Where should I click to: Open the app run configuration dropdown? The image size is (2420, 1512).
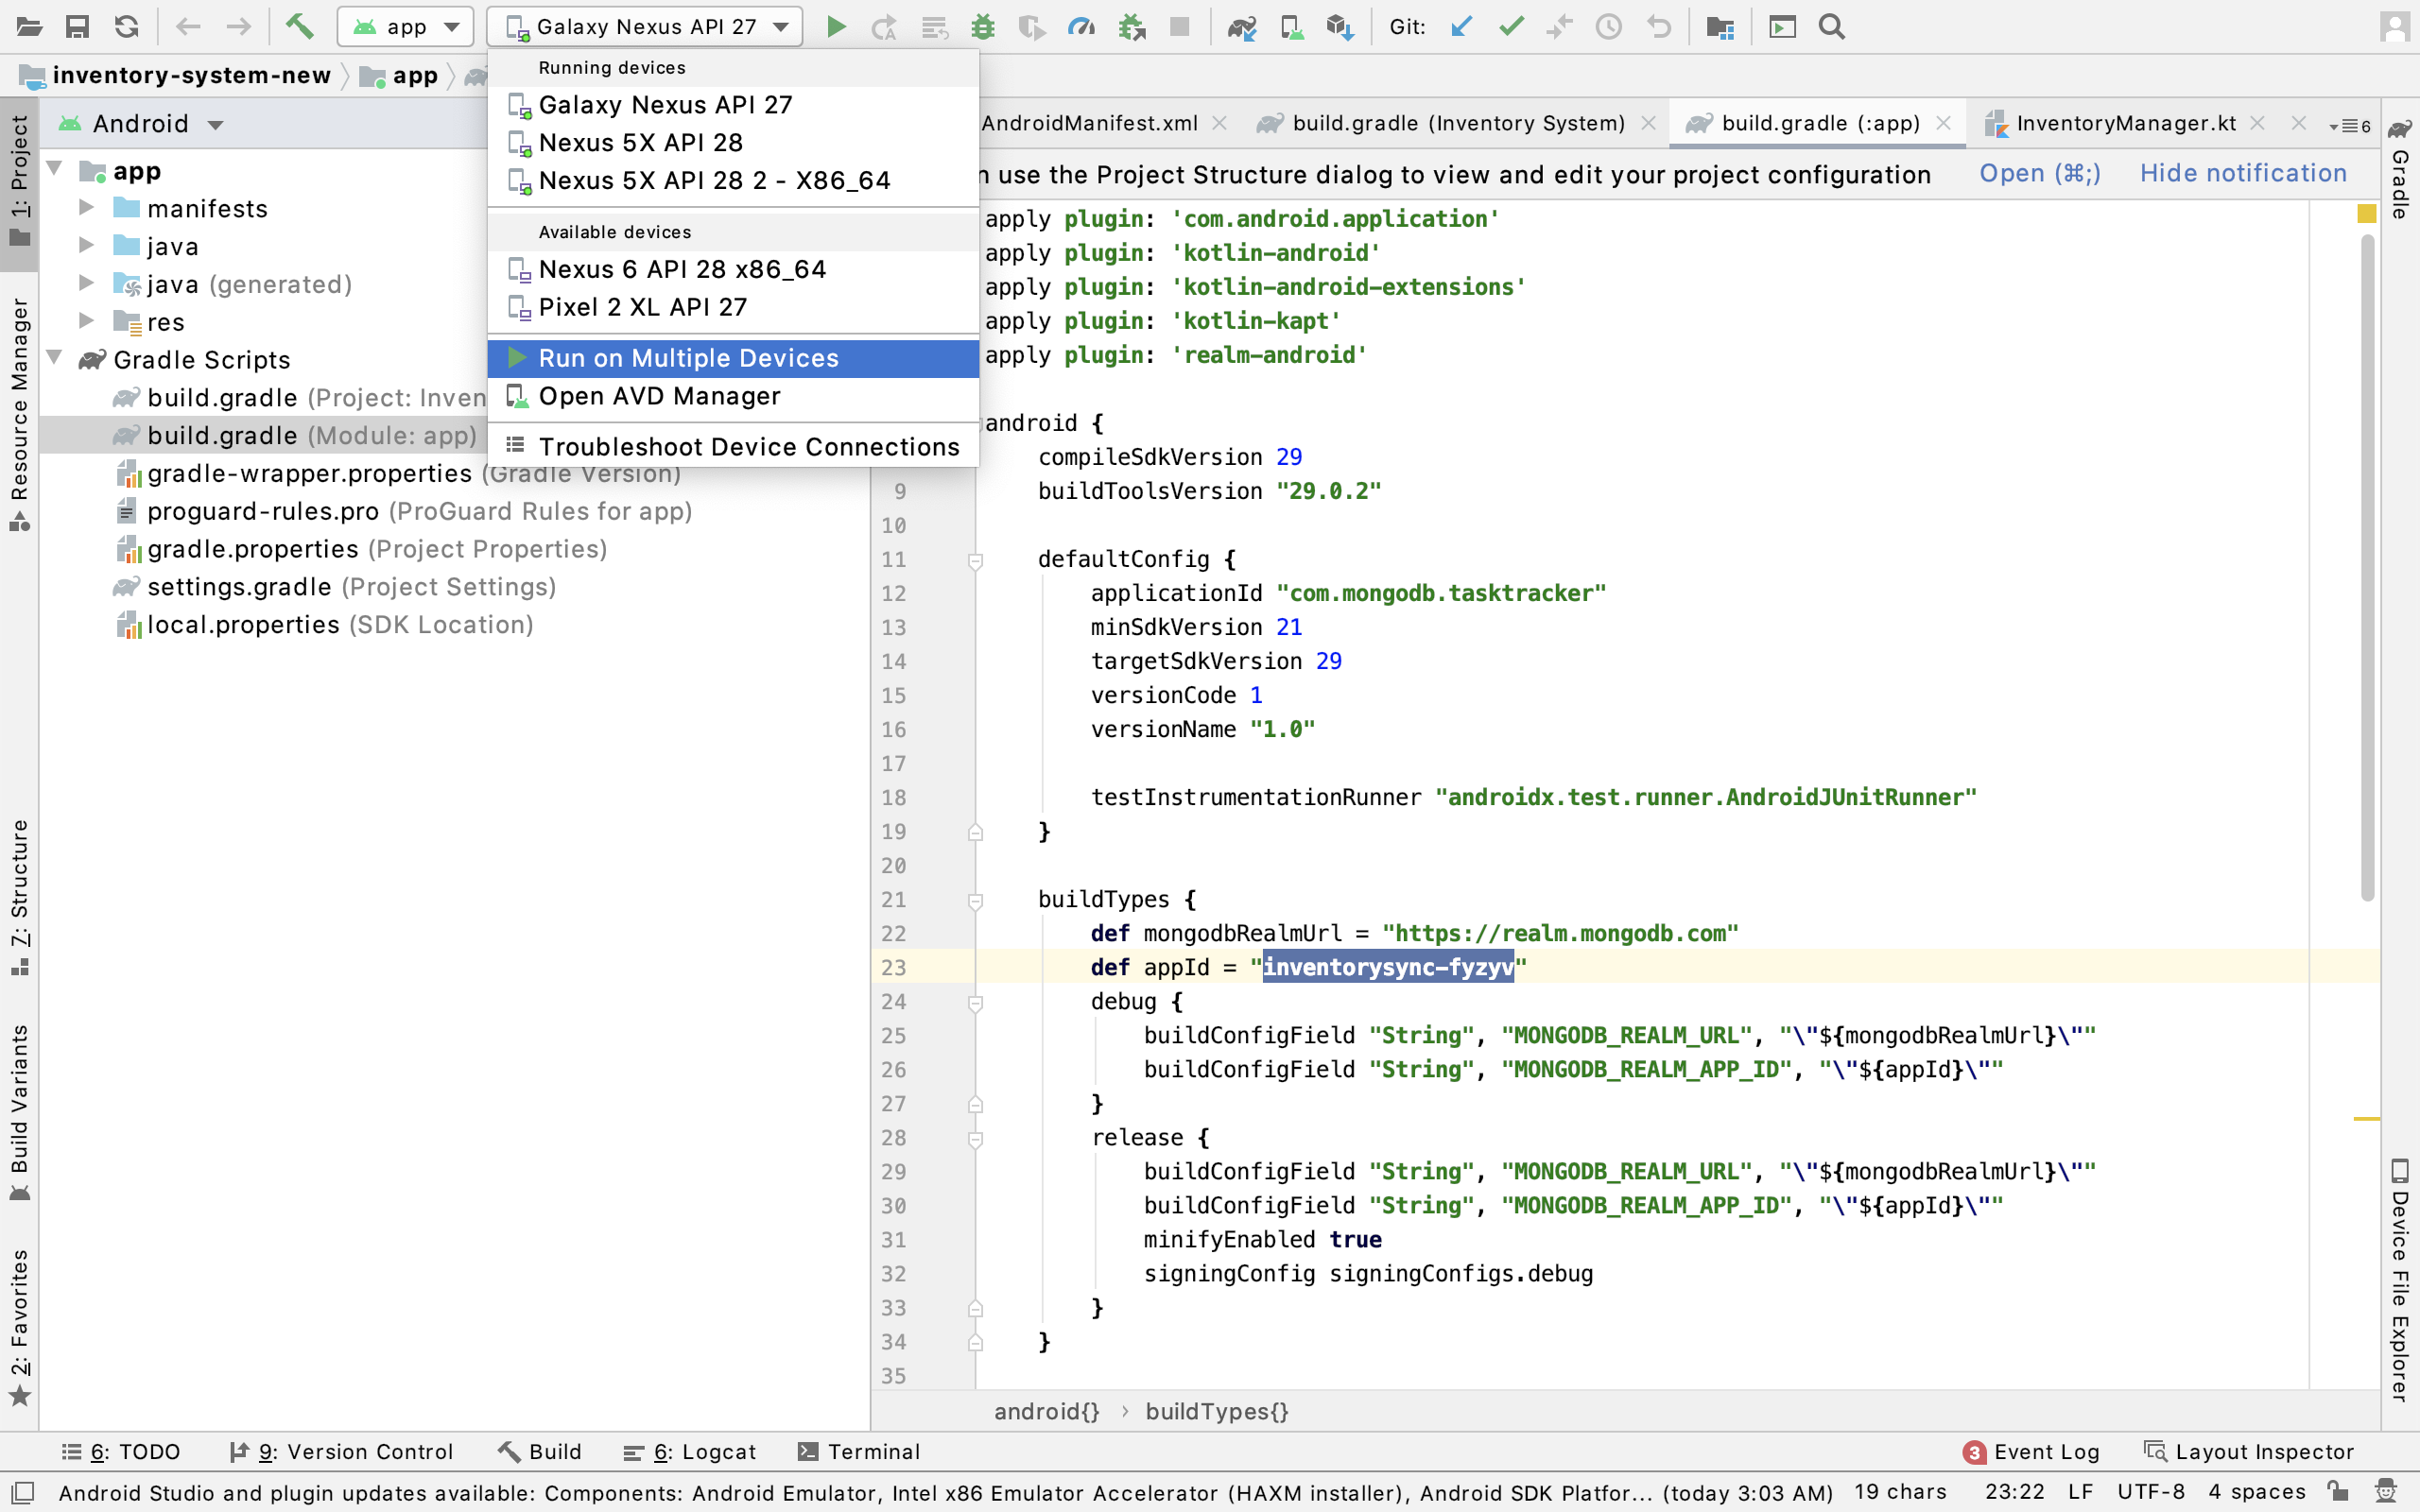point(405,27)
